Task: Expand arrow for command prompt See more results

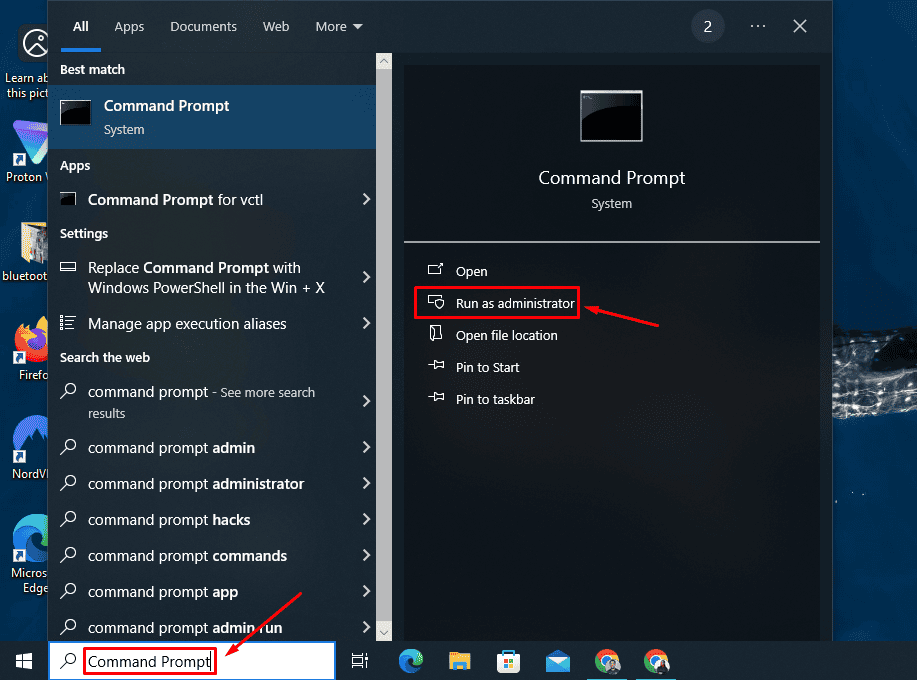Action: tap(366, 401)
